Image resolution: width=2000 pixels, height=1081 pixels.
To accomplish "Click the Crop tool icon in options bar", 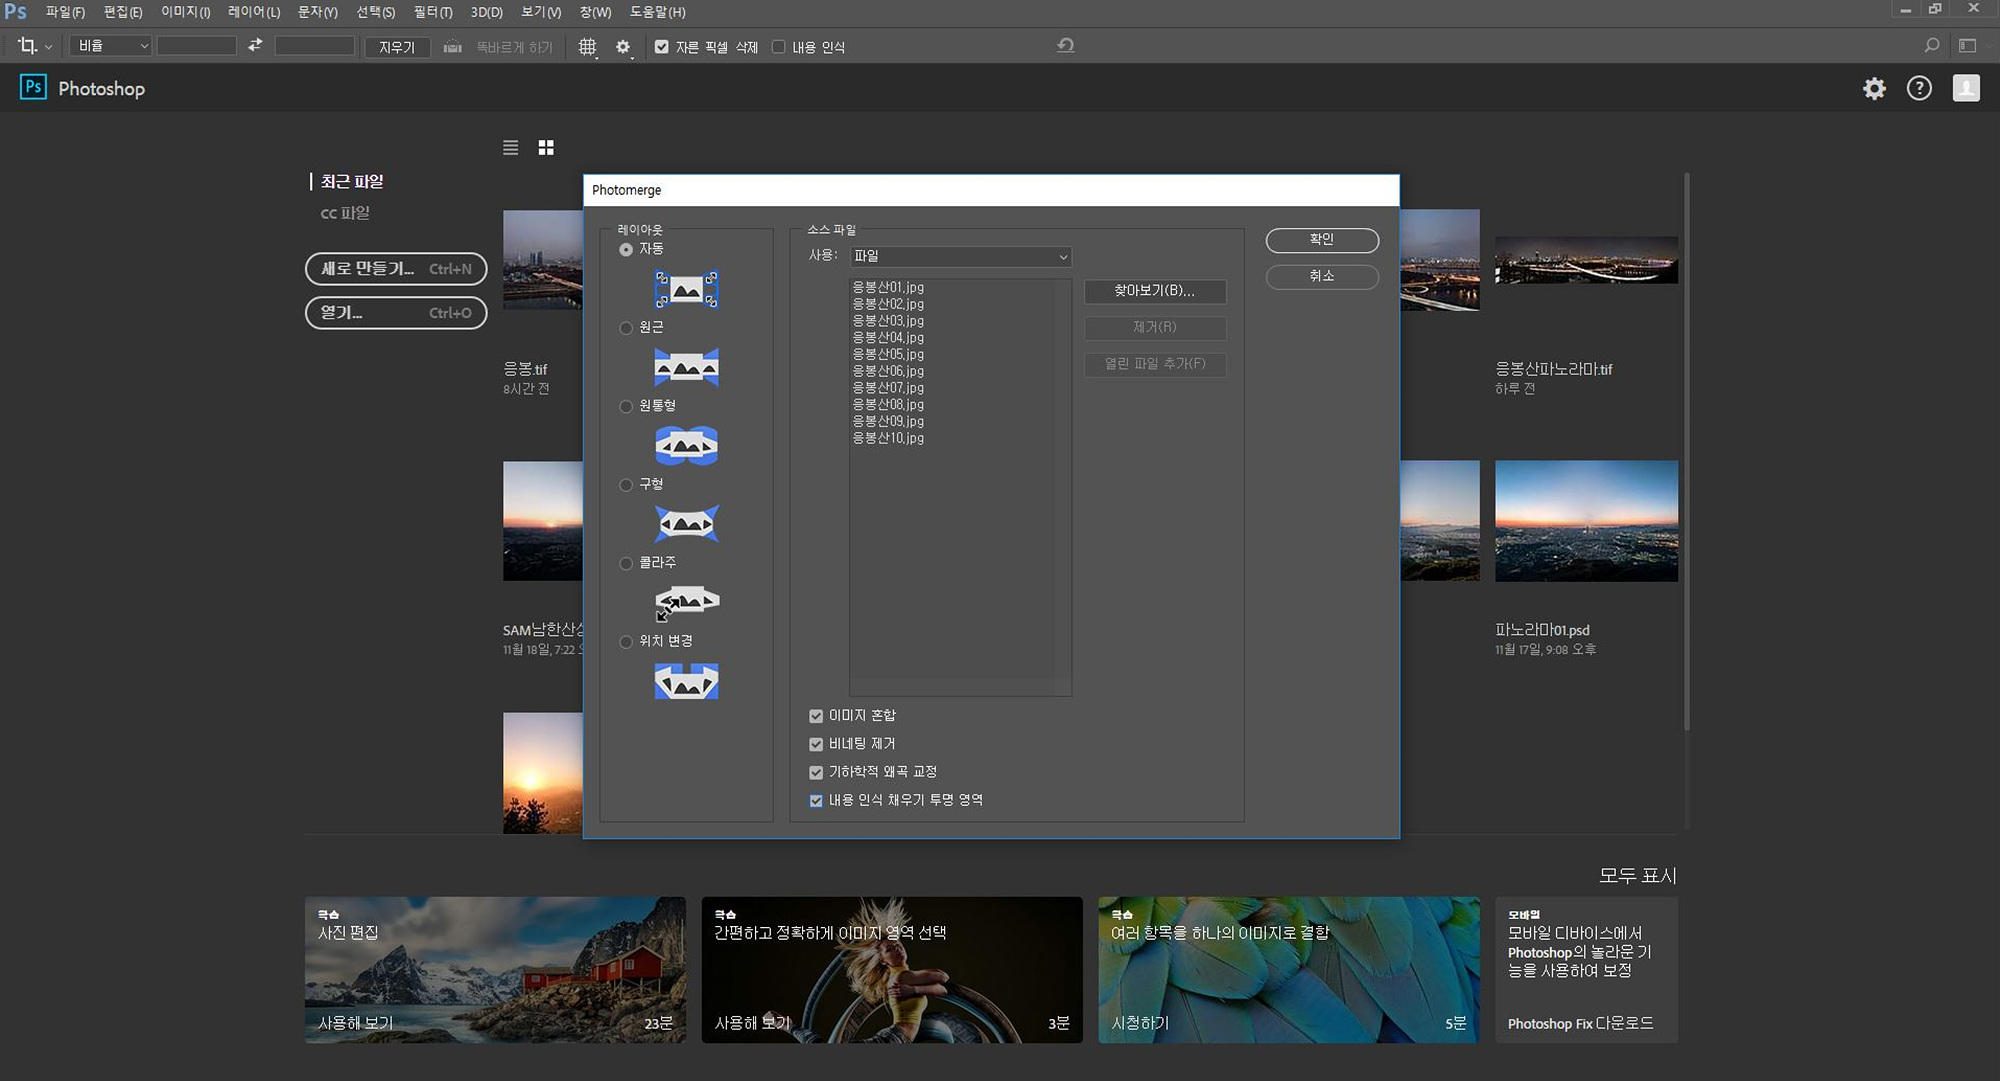I will [x=27, y=46].
